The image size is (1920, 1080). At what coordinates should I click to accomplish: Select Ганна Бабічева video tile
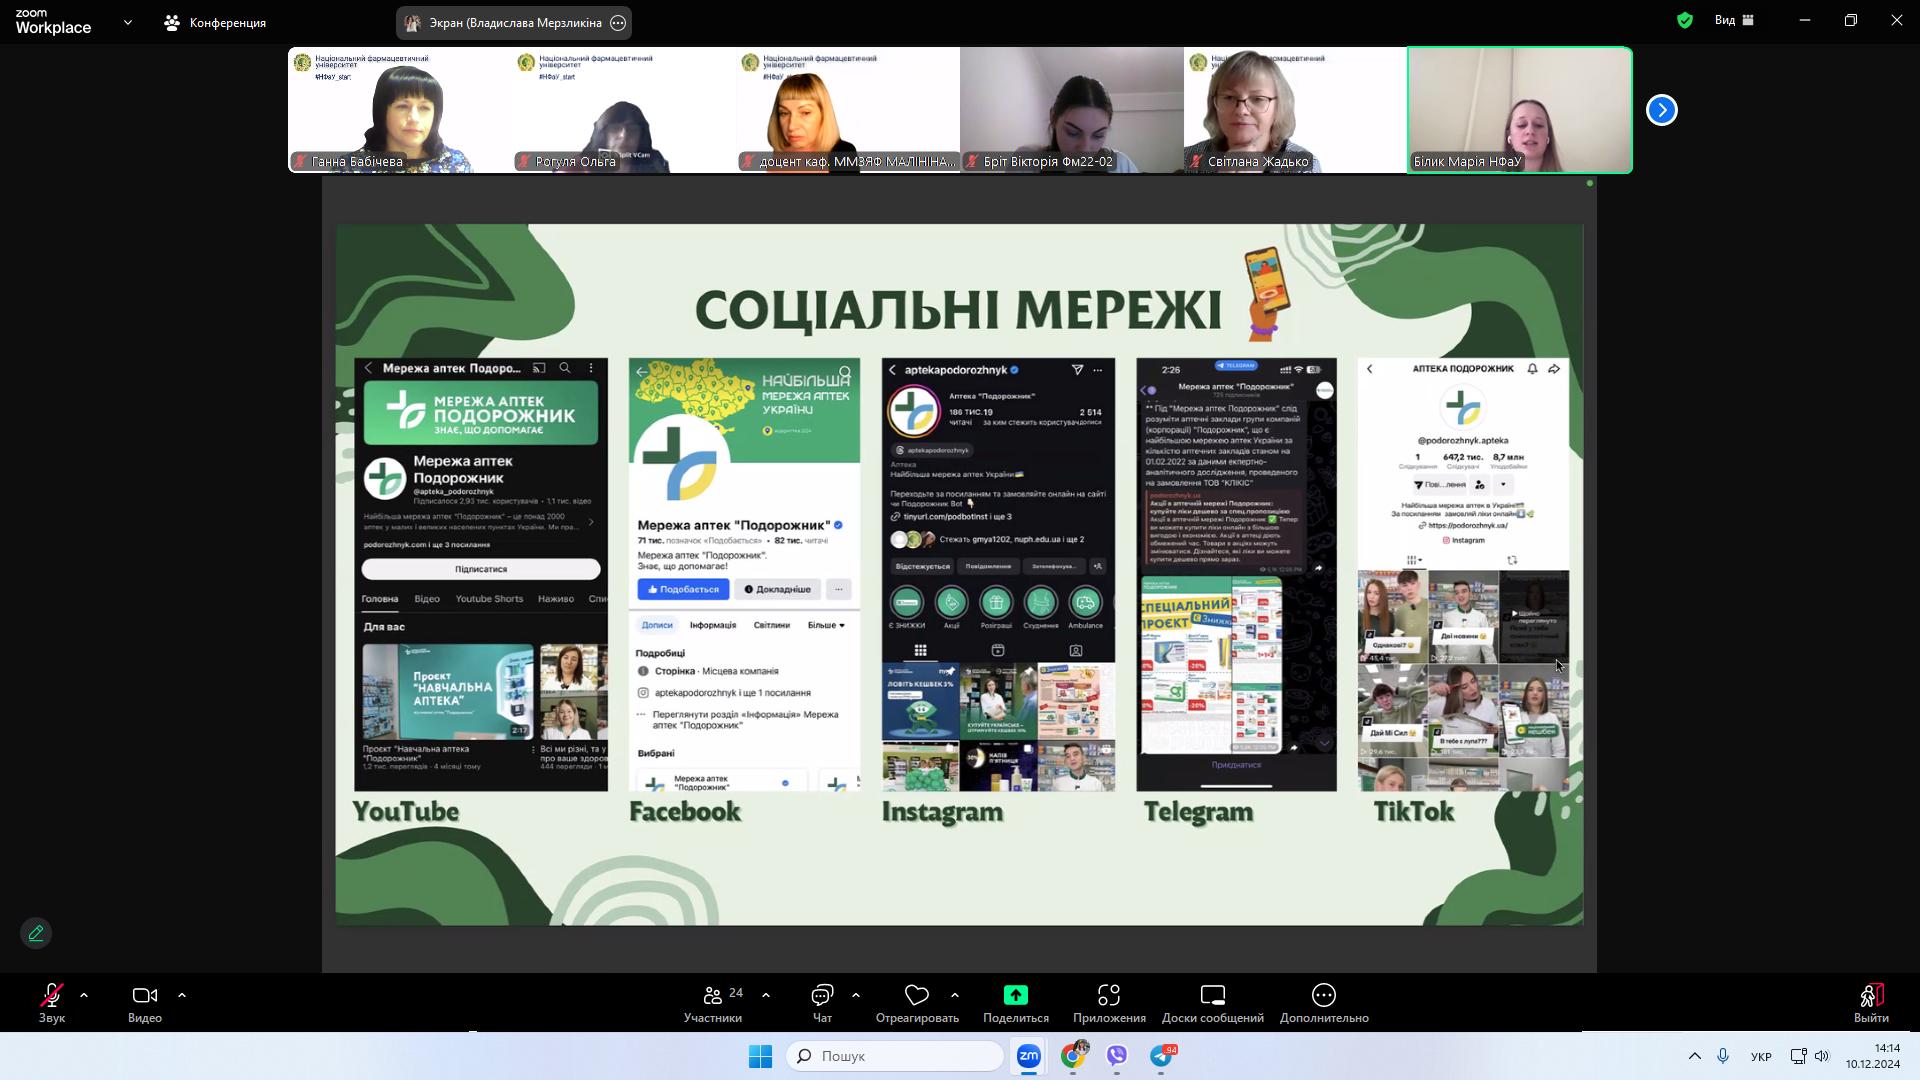tap(400, 110)
